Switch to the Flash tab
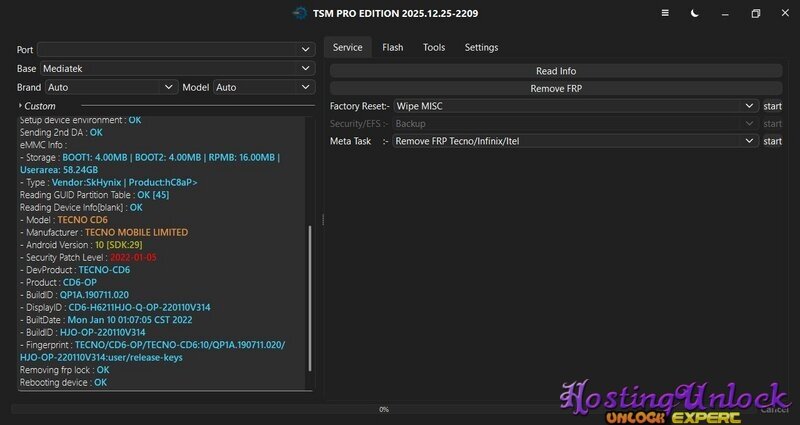Image resolution: width=800 pixels, height=425 pixels. pos(392,47)
